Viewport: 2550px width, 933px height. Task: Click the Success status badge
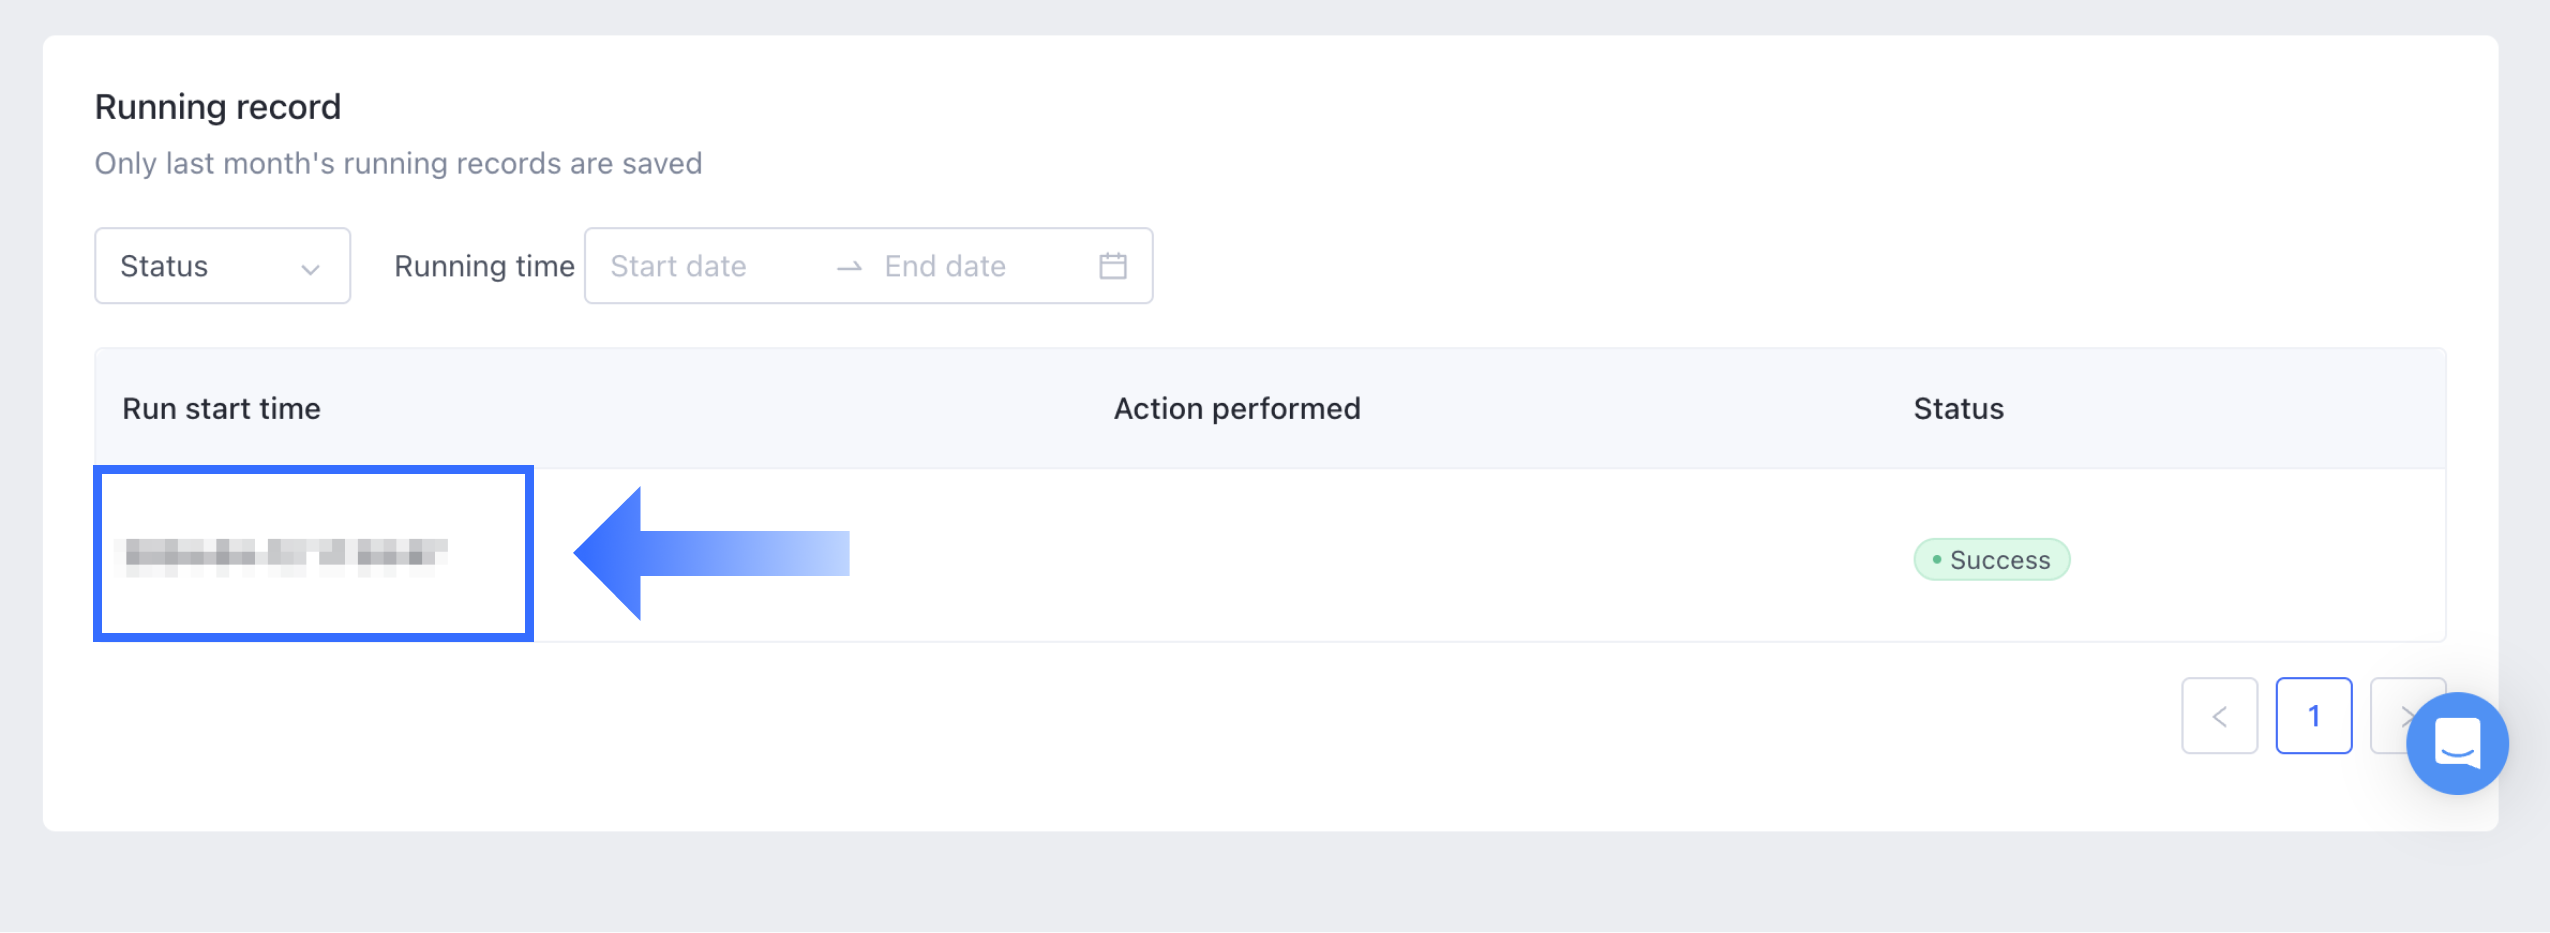(1991, 560)
